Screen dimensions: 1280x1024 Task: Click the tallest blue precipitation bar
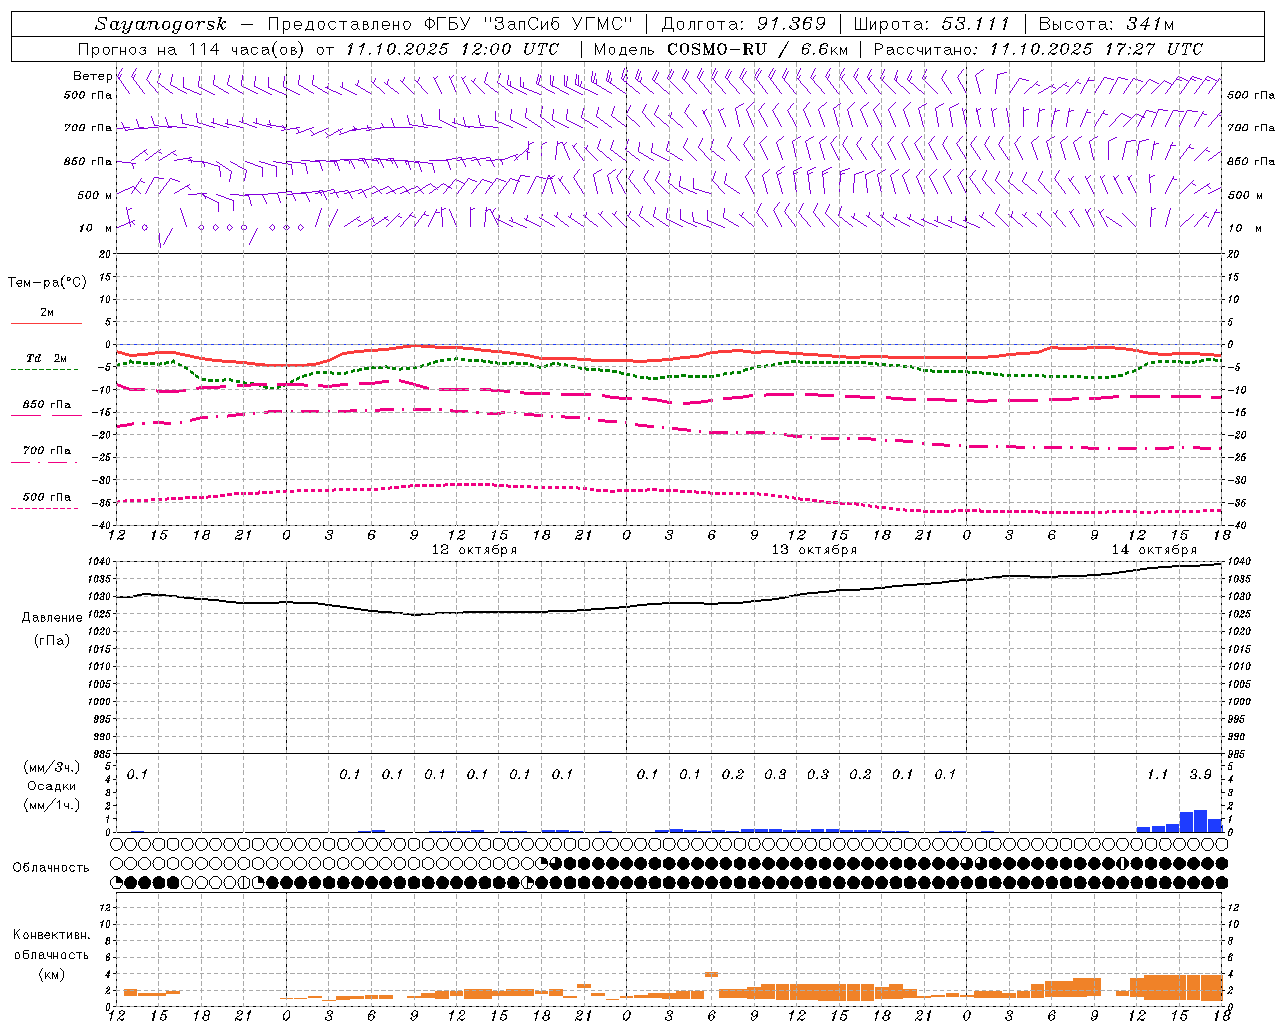click(1200, 821)
